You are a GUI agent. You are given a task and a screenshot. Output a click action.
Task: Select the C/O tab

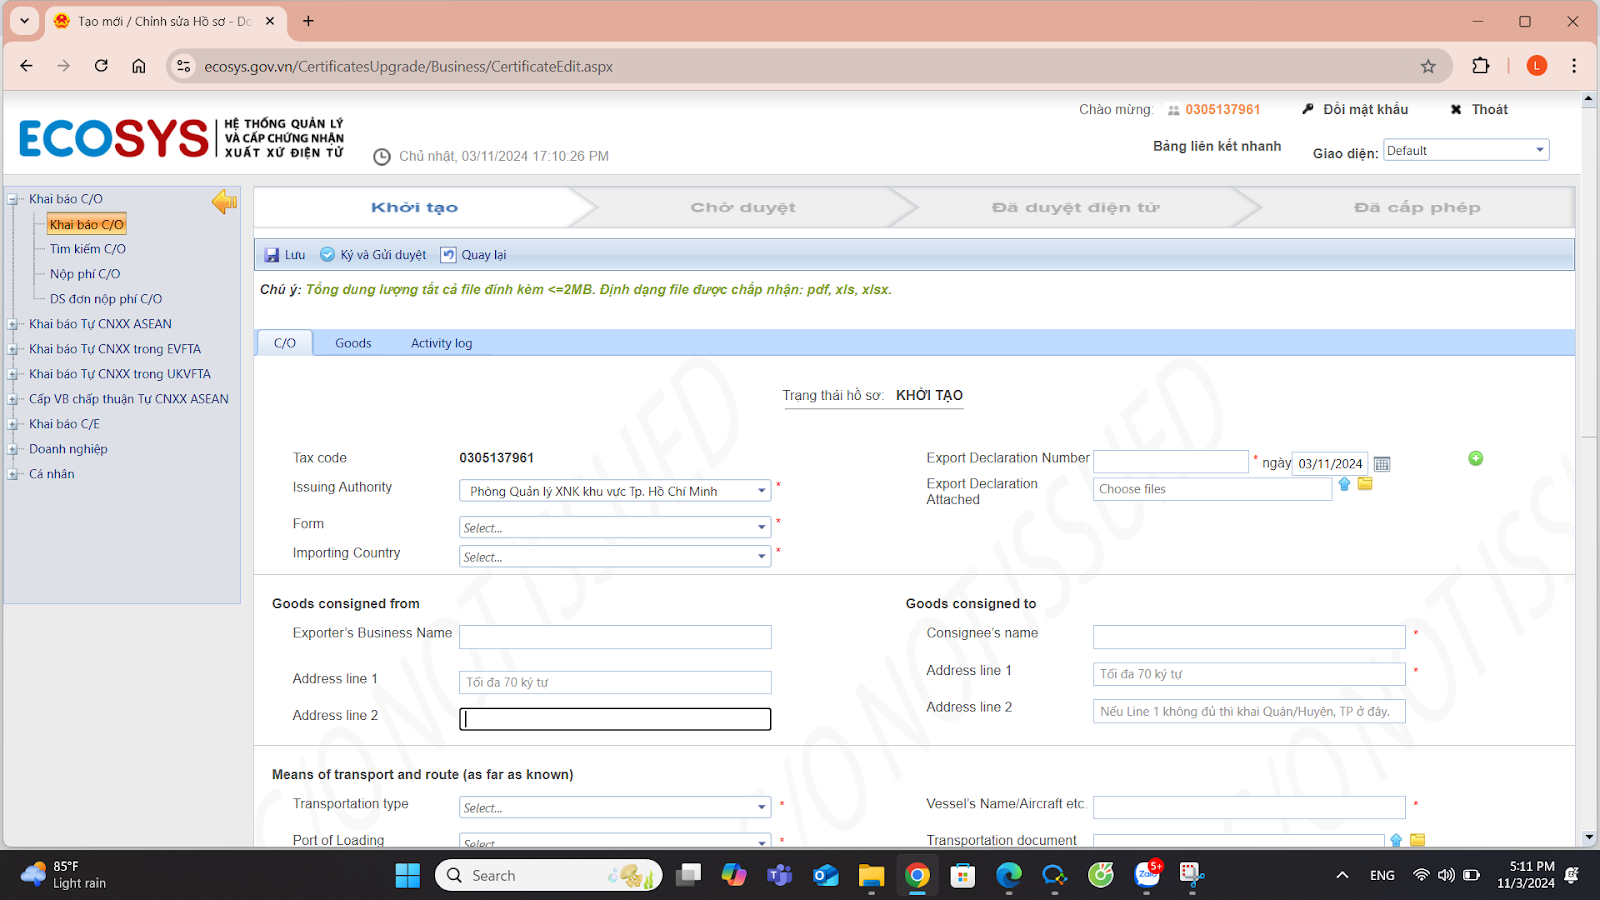(x=285, y=343)
